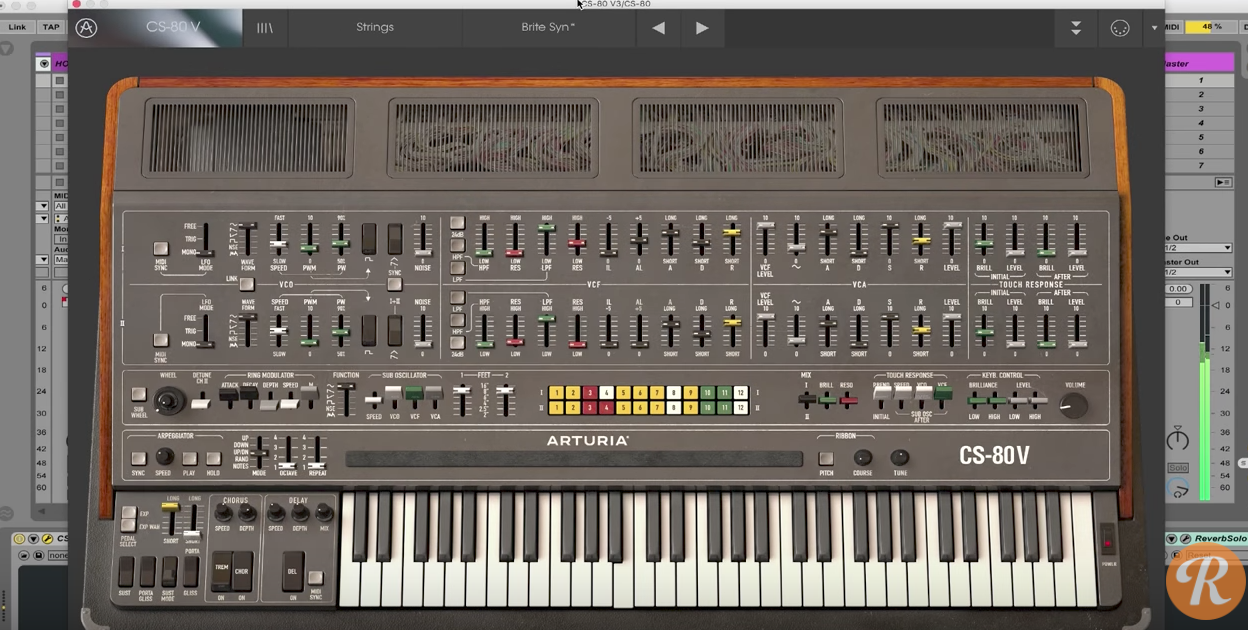Adjust the Ribbon Course knob
This screenshot has height=630, width=1248.
pos(862,458)
